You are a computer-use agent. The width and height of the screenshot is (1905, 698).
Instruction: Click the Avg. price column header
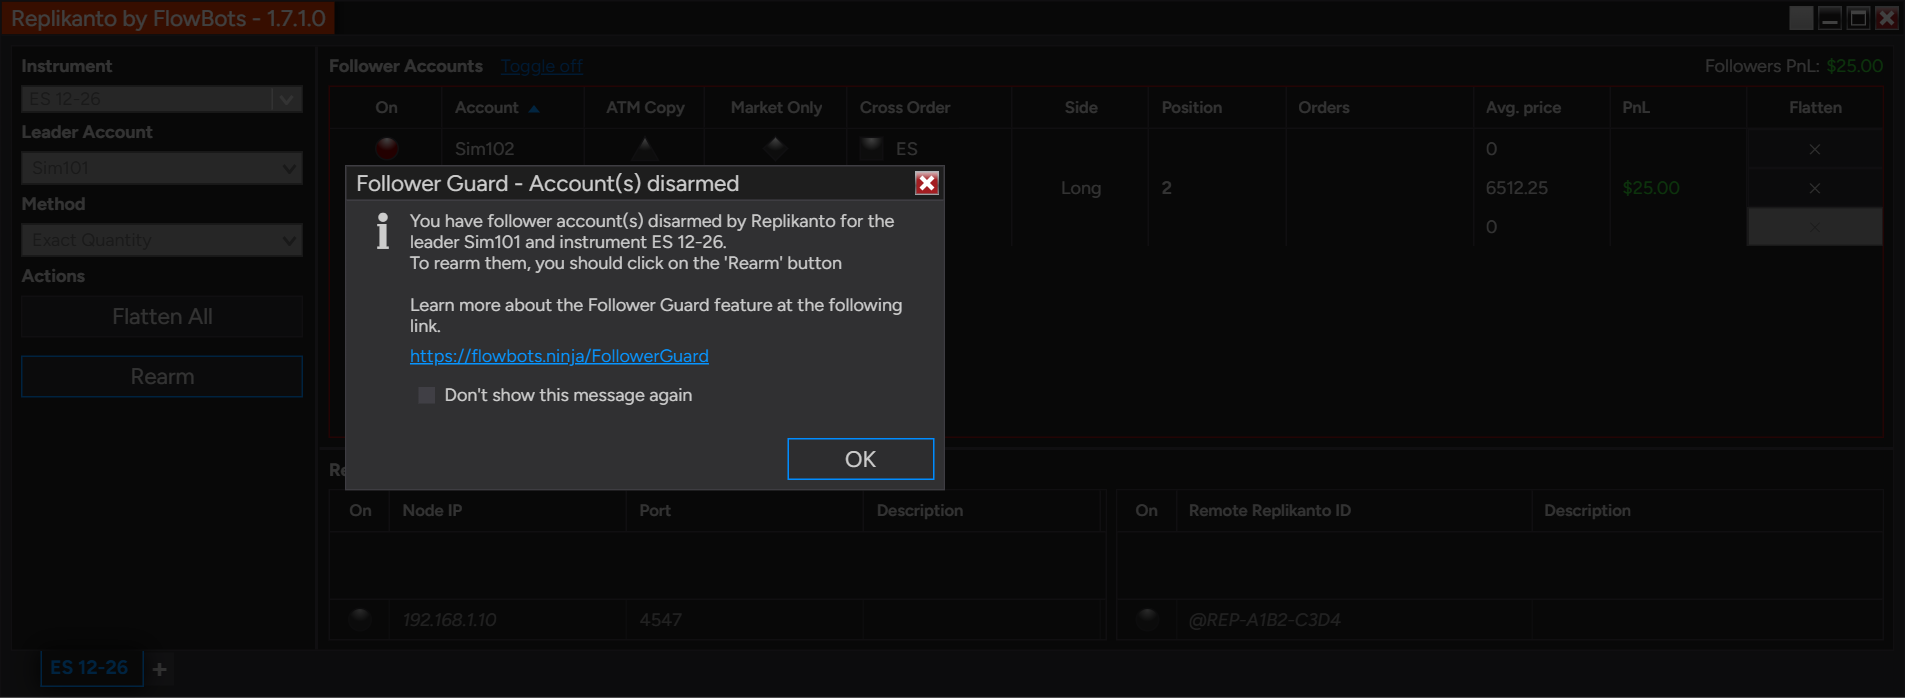[x=1541, y=107]
